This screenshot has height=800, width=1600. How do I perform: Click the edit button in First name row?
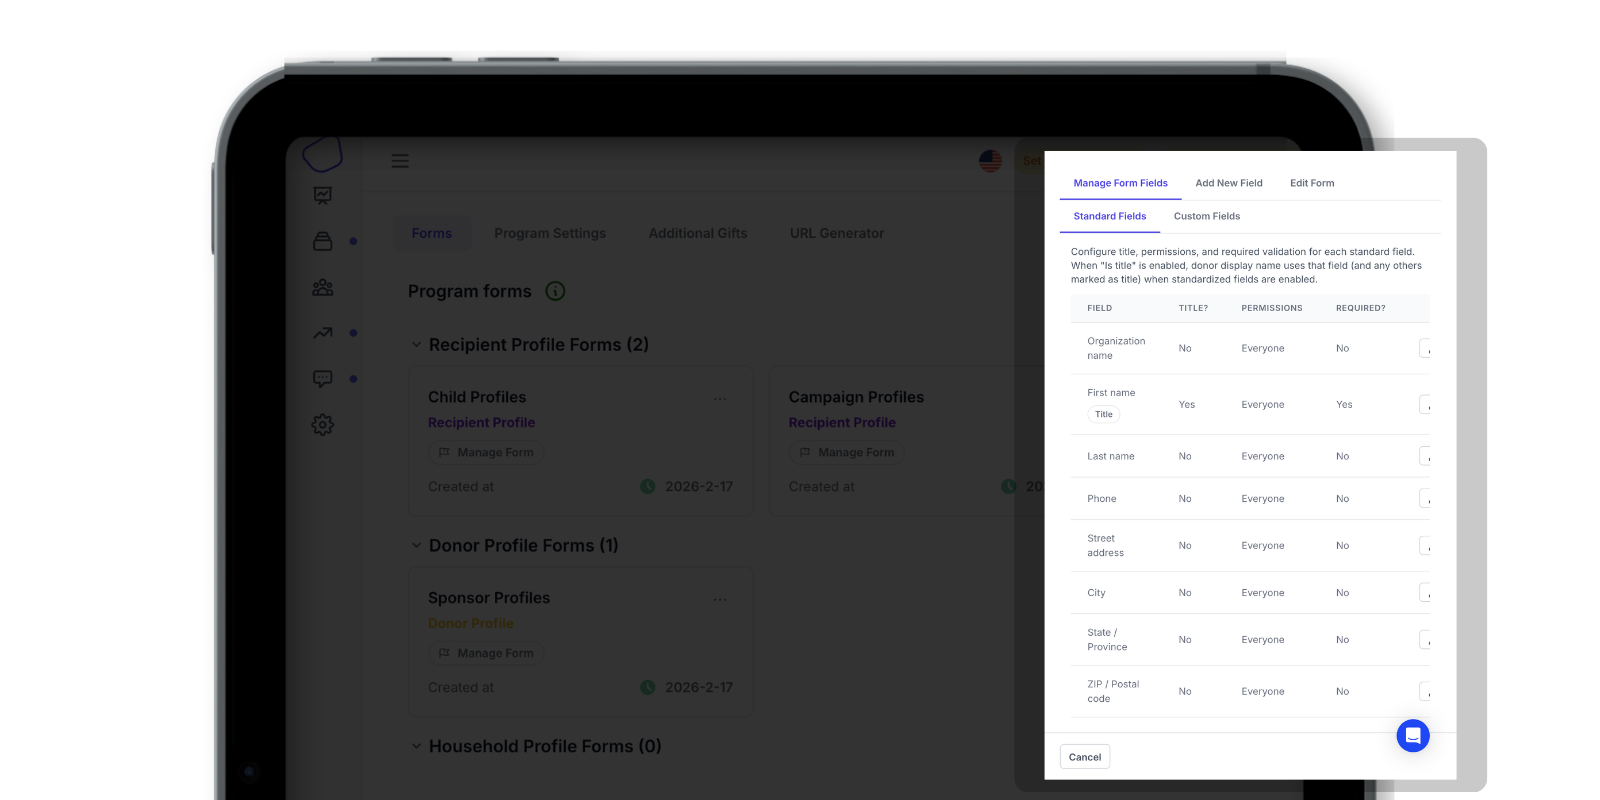(1425, 405)
